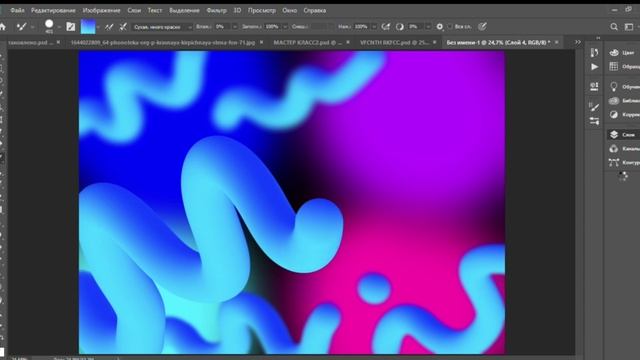640x360 pixels.
Task: Open the Сухая, много краски preset combo
Action: pos(162,27)
